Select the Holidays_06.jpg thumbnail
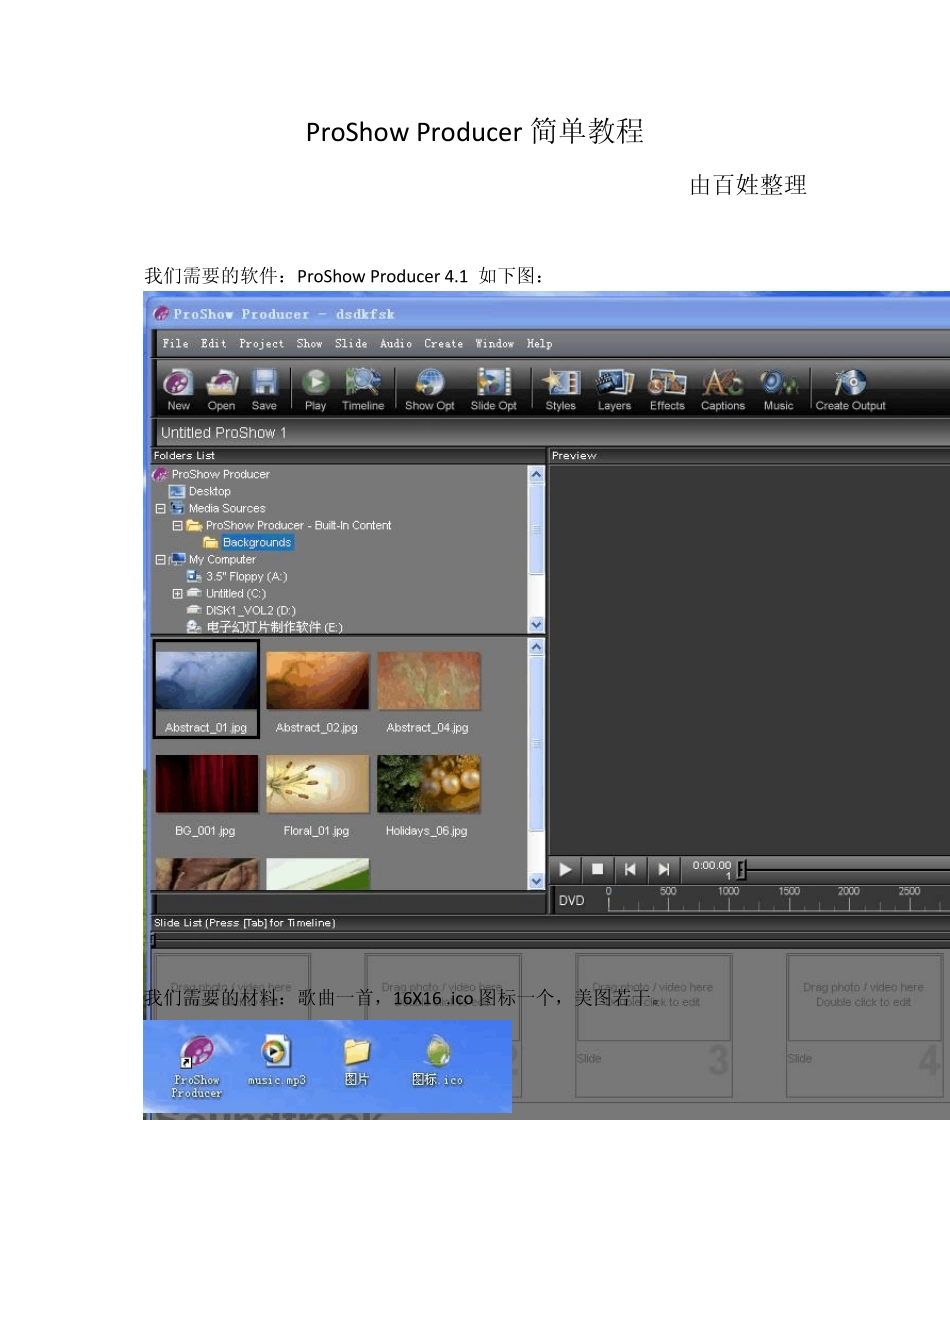Image resolution: width=950 pixels, height=1344 pixels. click(x=428, y=796)
